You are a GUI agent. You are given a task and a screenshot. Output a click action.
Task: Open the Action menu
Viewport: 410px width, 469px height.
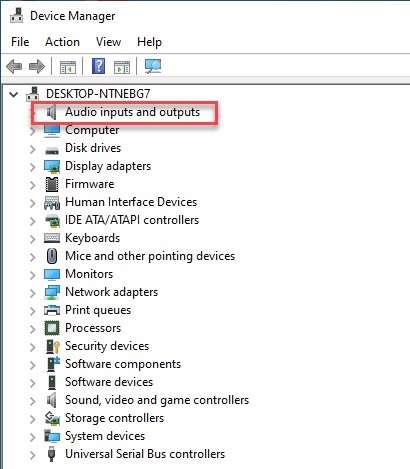(x=62, y=42)
